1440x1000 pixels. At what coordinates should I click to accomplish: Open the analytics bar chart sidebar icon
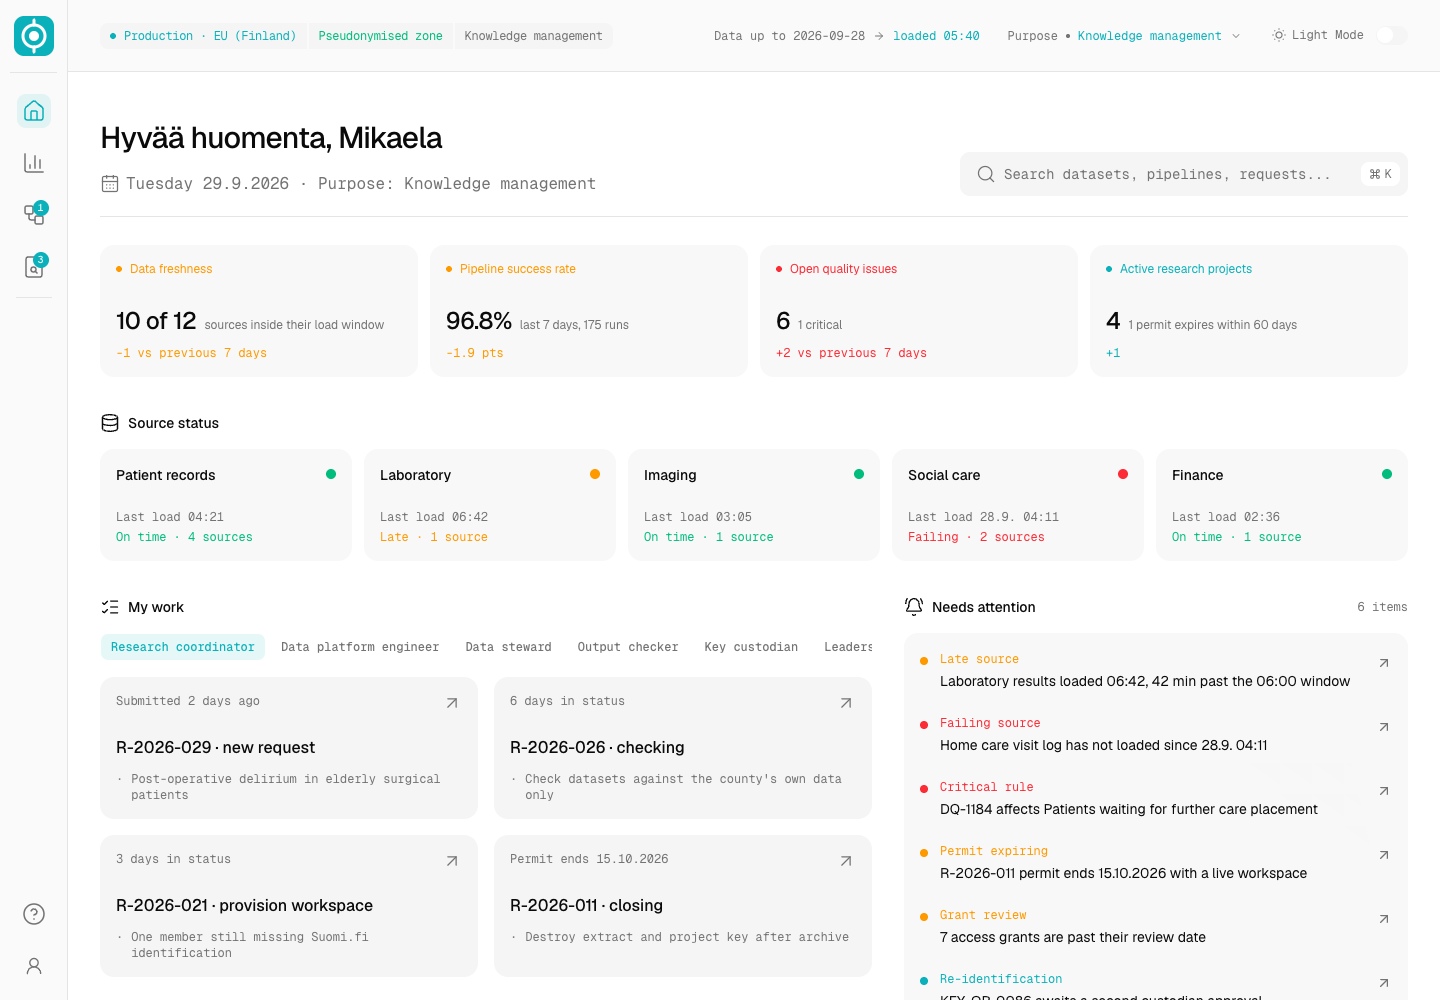(x=34, y=163)
